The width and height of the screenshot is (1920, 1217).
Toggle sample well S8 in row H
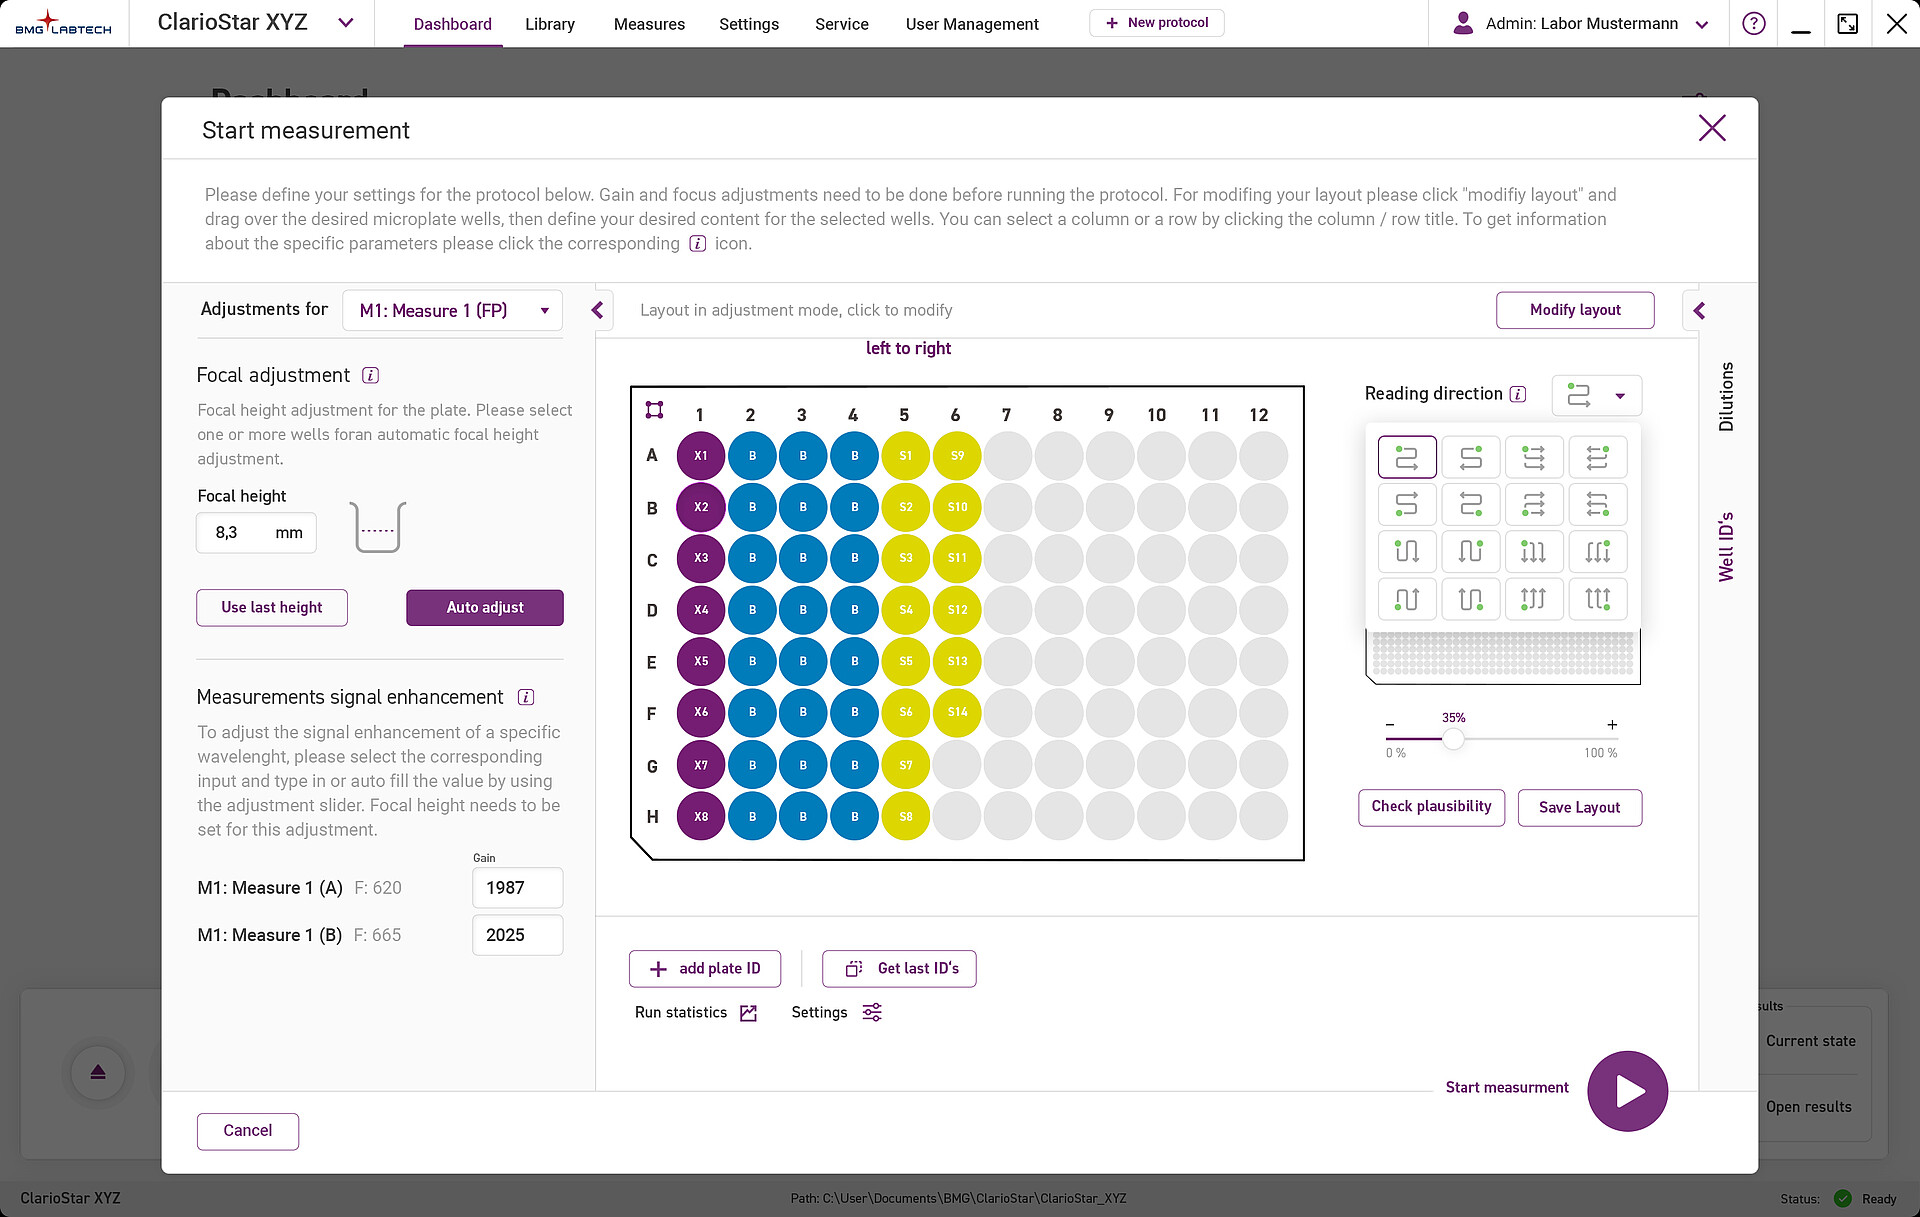coord(906,816)
